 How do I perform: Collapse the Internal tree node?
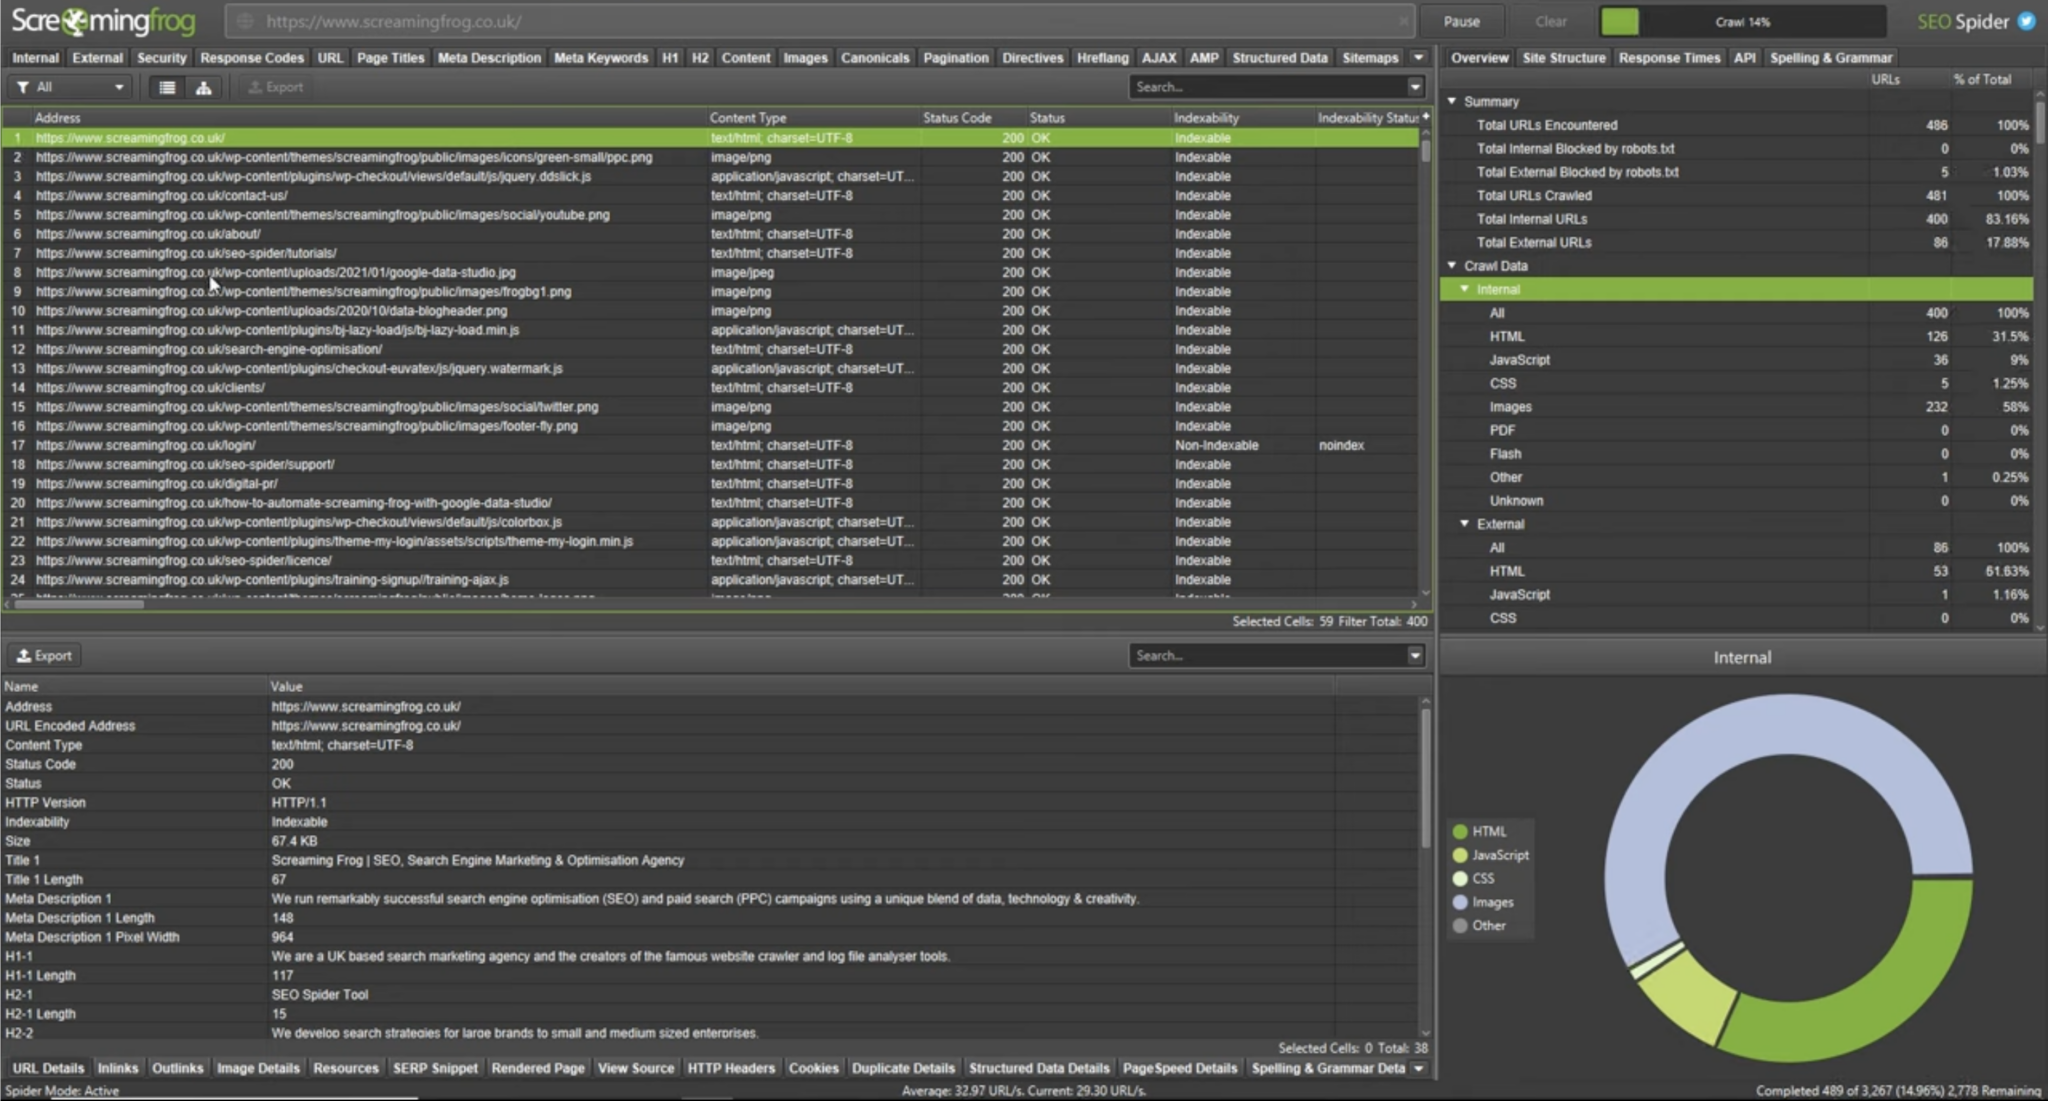[1465, 289]
